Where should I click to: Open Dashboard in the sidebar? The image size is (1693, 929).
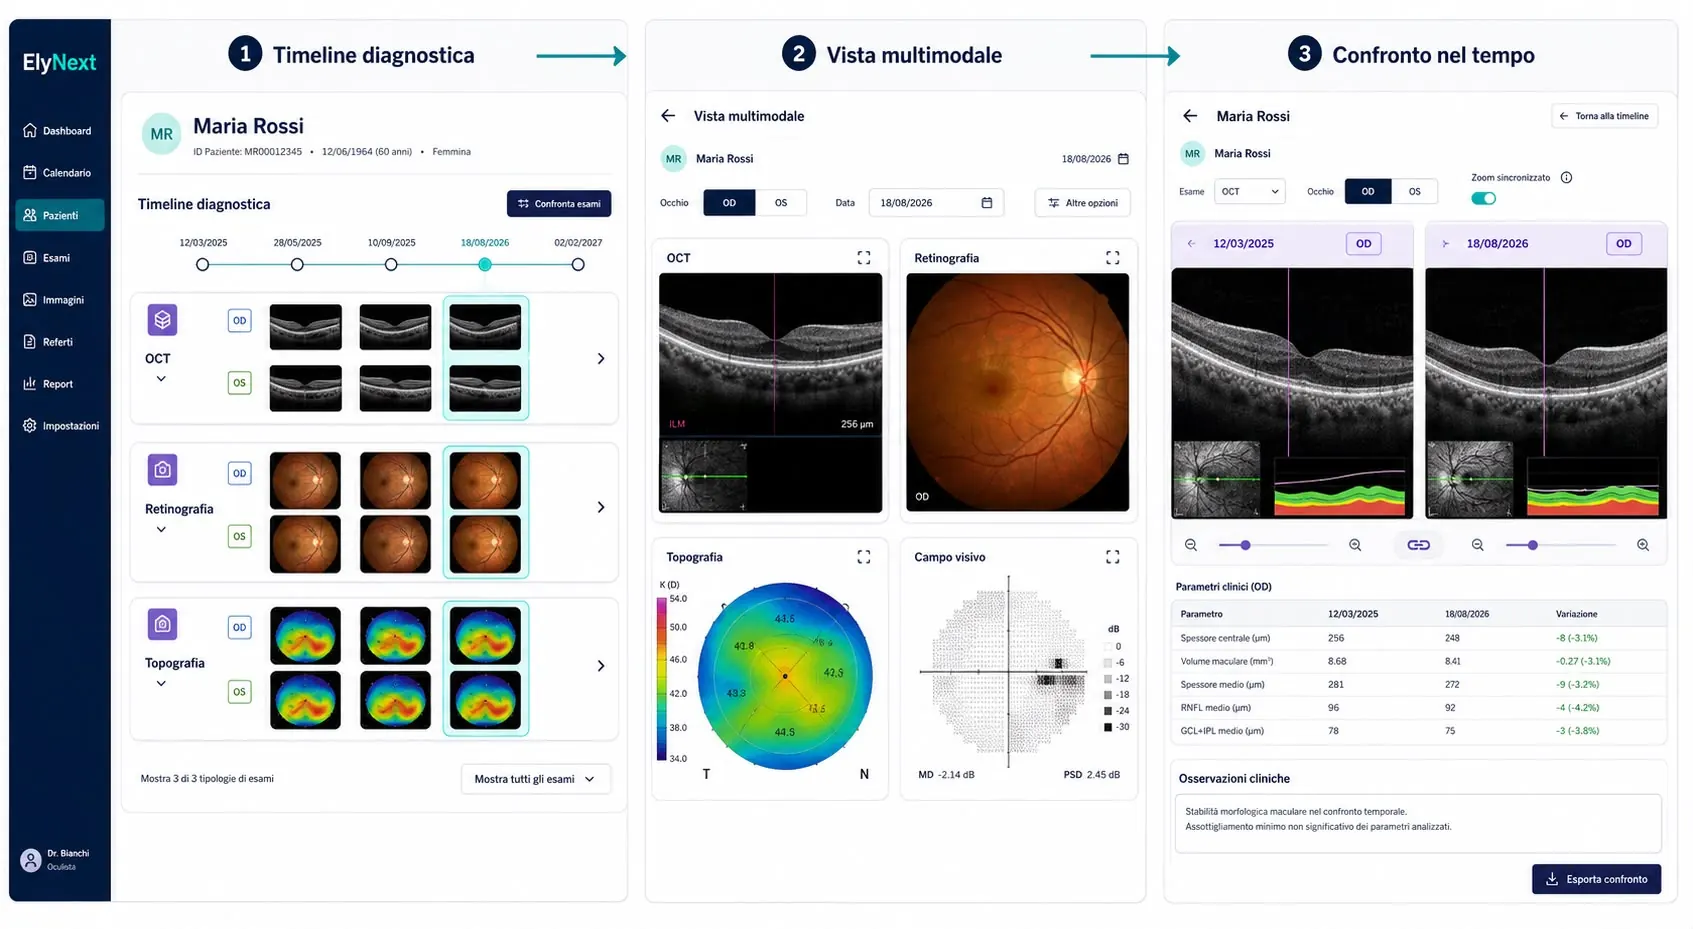(x=58, y=131)
